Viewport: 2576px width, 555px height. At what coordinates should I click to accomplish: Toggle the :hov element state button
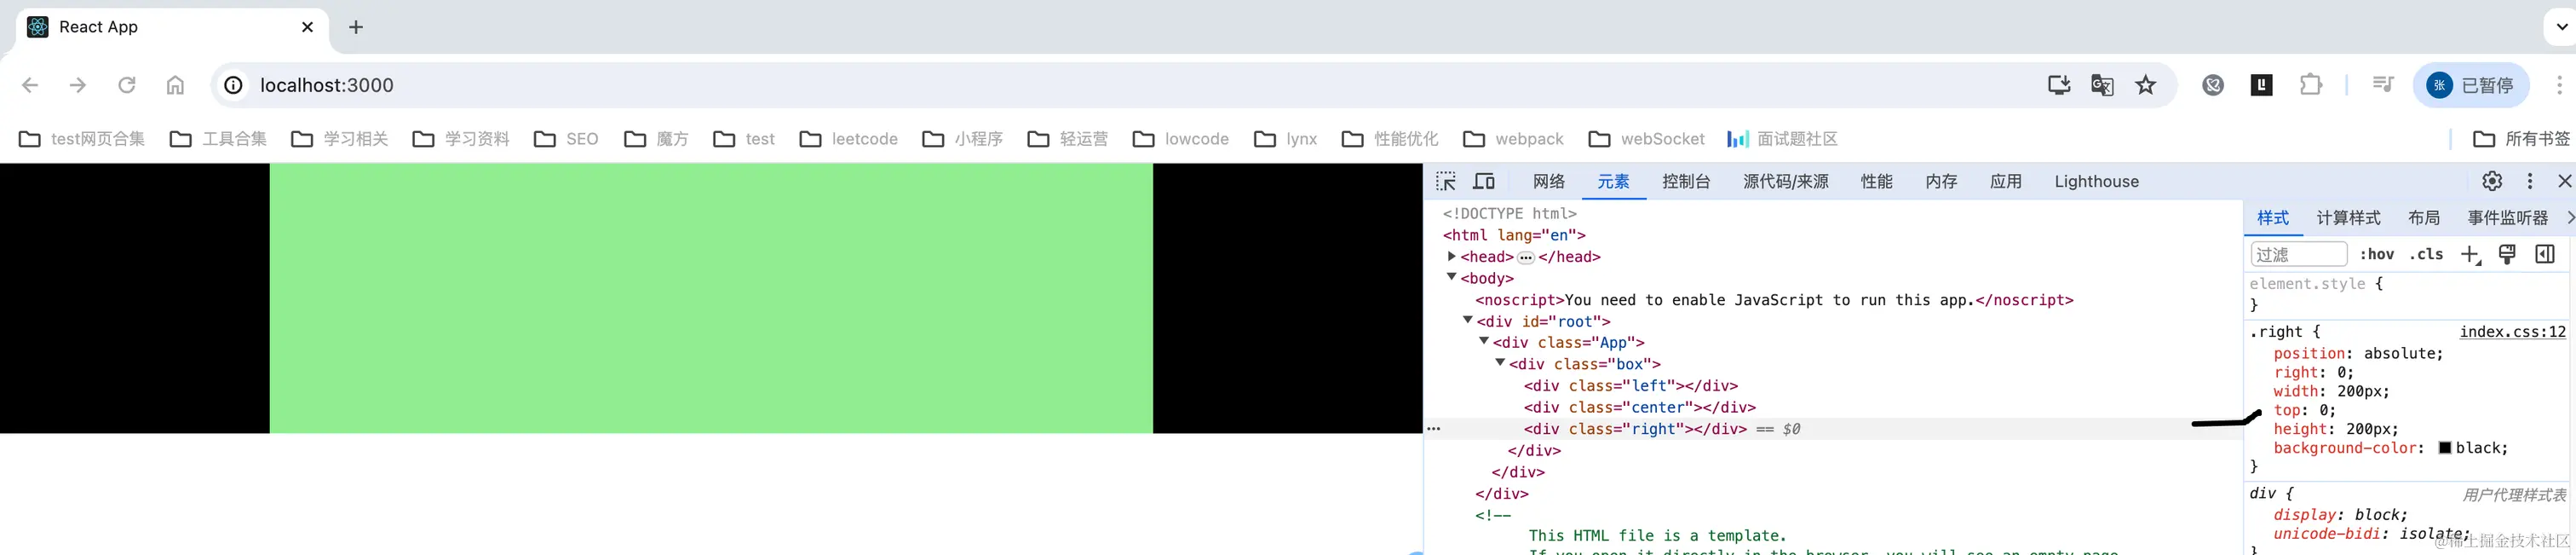(2377, 254)
